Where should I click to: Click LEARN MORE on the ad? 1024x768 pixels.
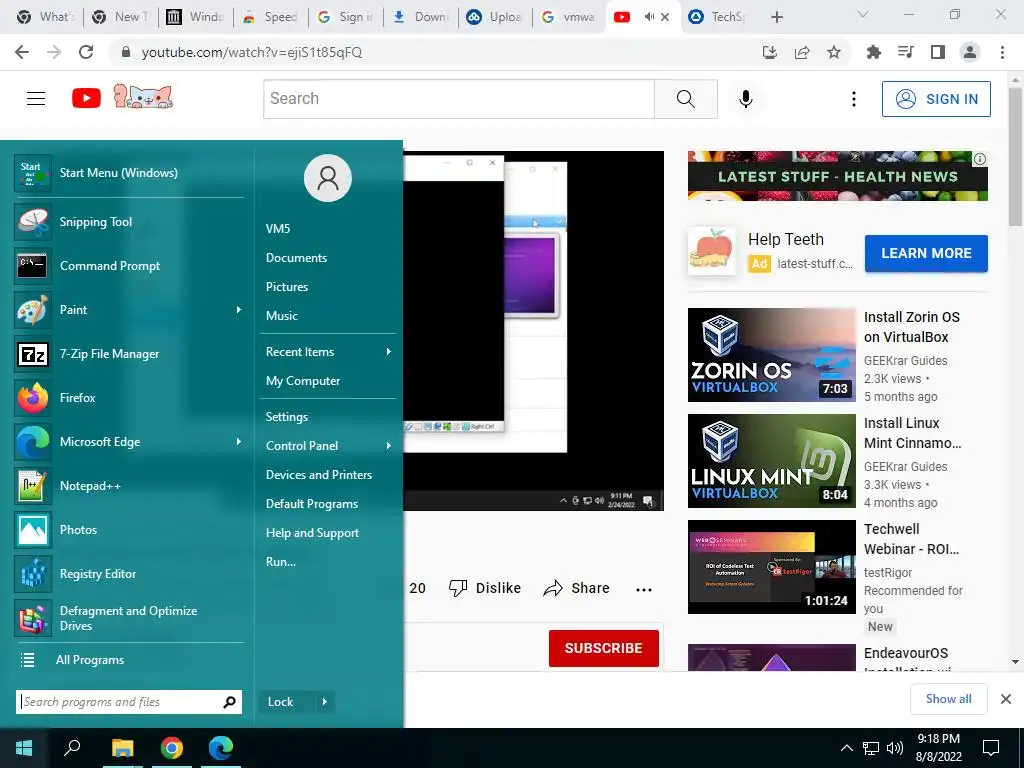click(x=926, y=253)
